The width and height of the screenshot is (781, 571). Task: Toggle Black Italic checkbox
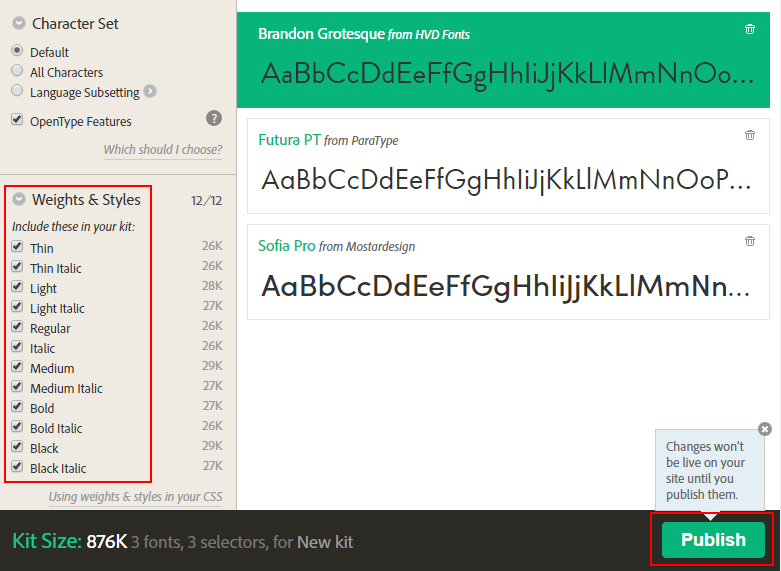[17, 466]
